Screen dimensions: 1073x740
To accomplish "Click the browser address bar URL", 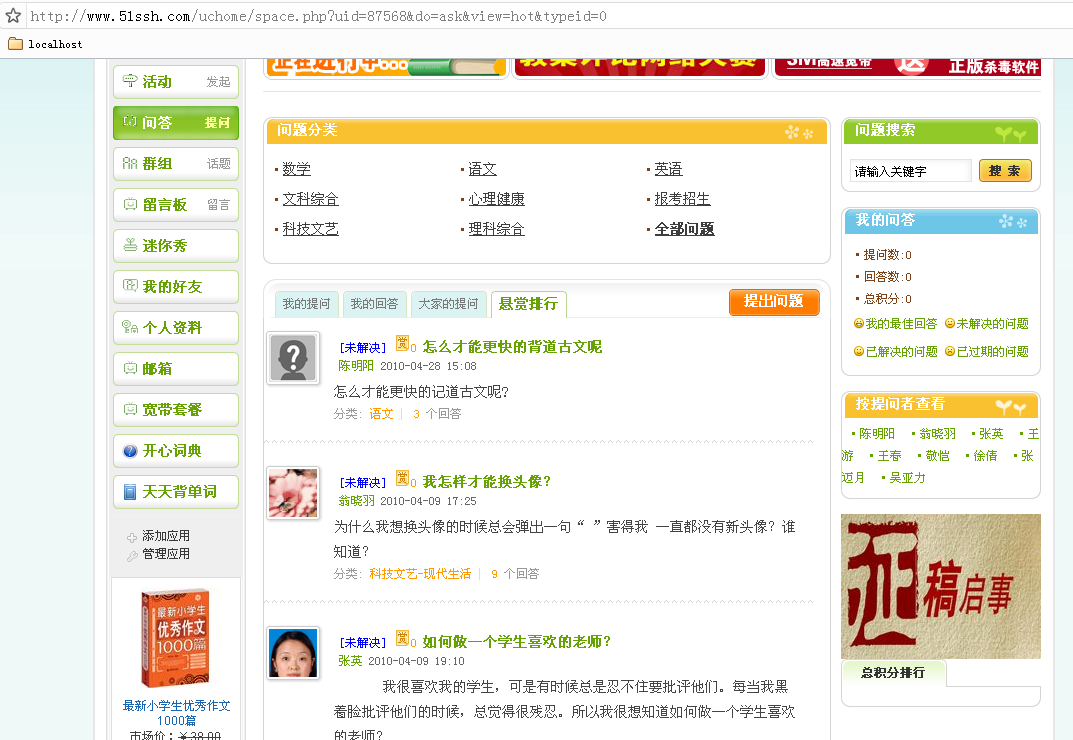I will click(x=318, y=16).
